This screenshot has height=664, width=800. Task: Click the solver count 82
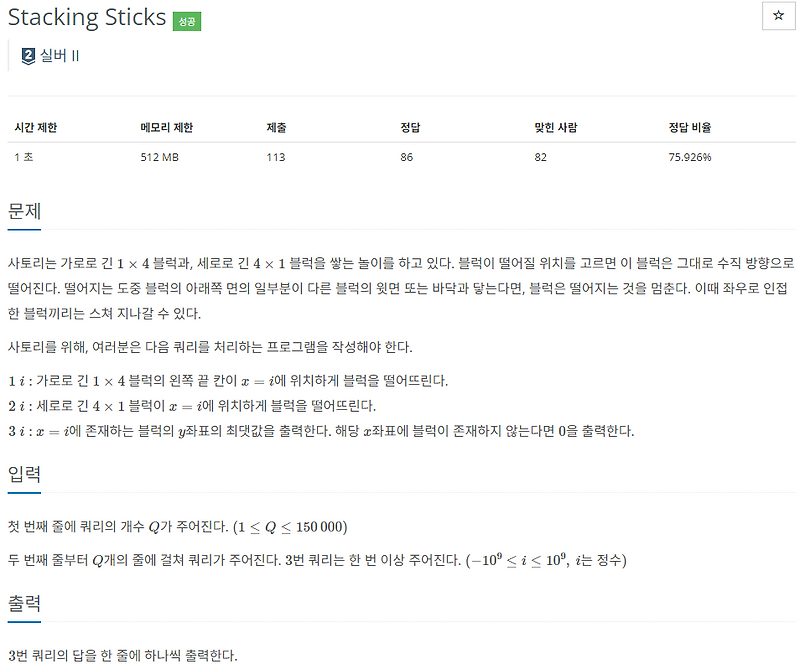point(540,157)
